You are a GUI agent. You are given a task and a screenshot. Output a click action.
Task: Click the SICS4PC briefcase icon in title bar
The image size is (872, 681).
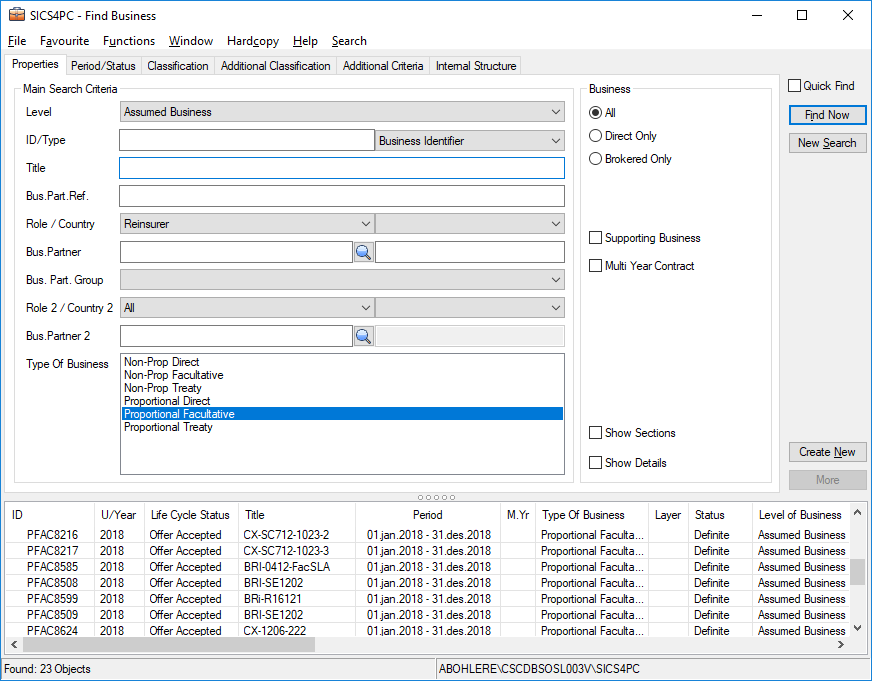click(16, 16)
